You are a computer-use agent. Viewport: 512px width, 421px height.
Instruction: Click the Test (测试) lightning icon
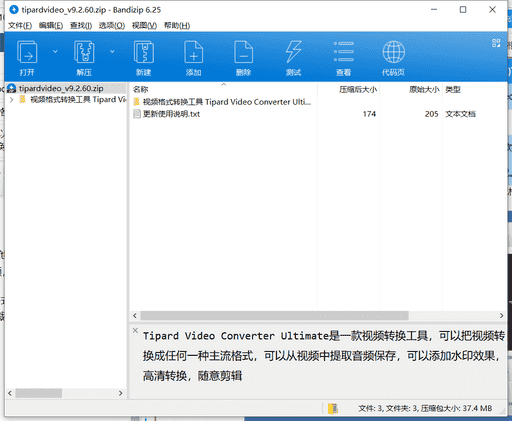[x=294, y=52]
